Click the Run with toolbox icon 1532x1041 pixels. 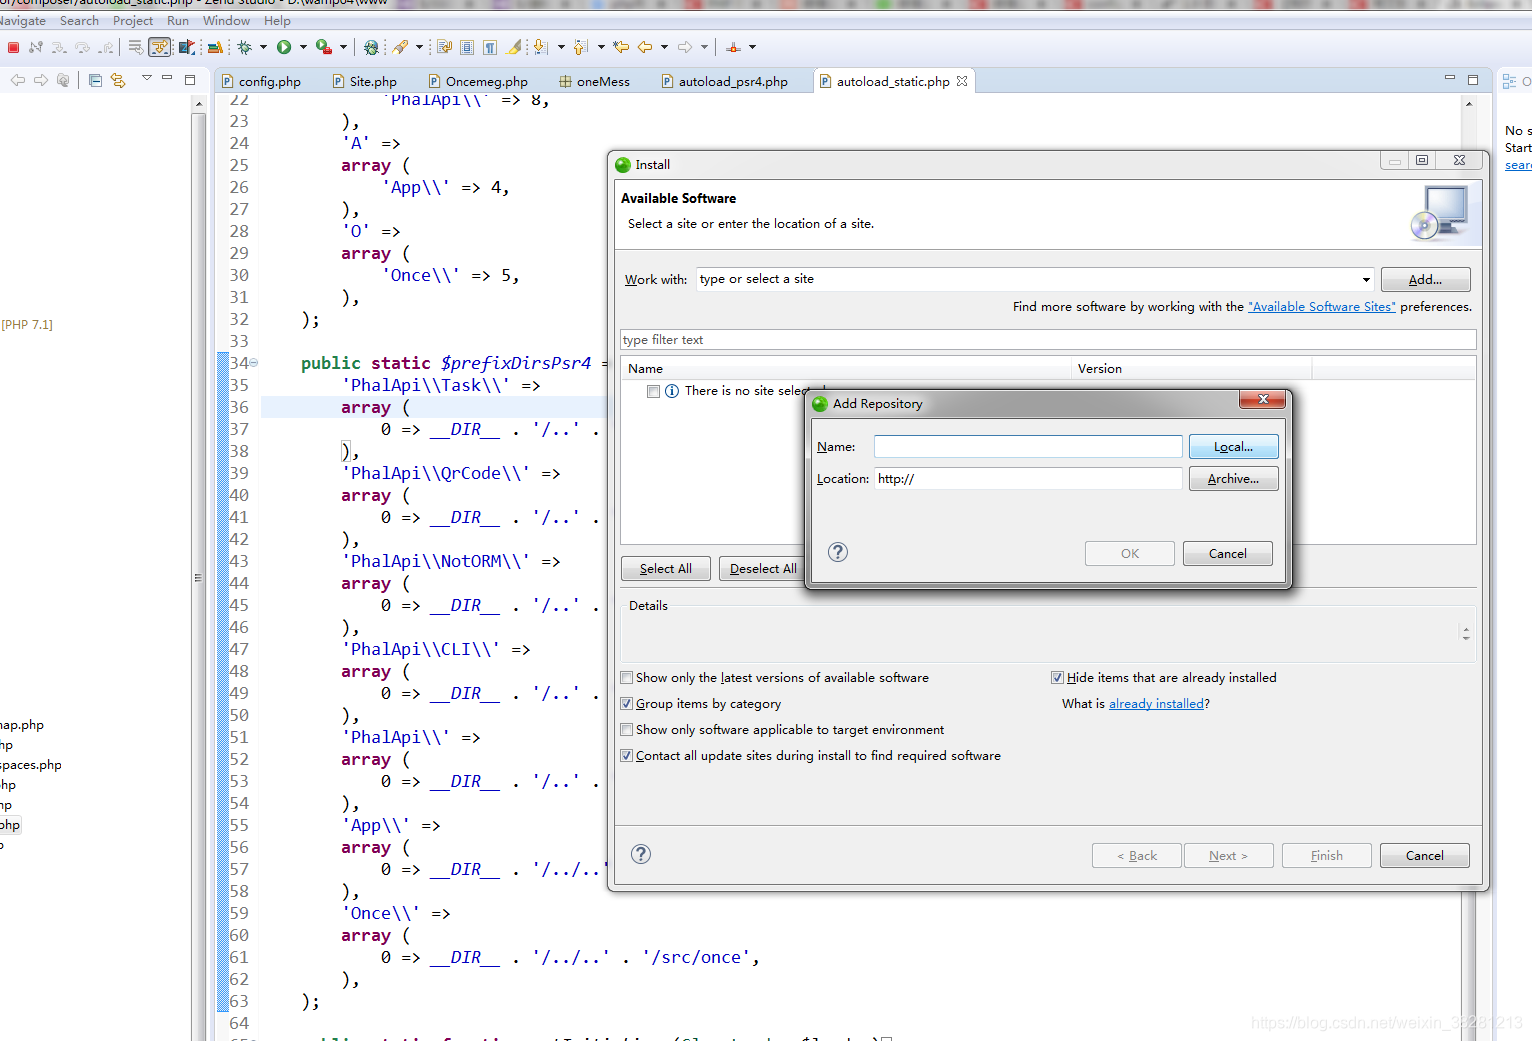click(323, 47)
